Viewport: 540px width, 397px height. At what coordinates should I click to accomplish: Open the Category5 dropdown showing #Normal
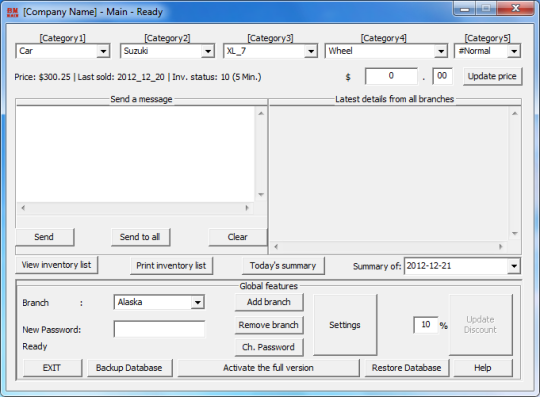tap(487, 51)
